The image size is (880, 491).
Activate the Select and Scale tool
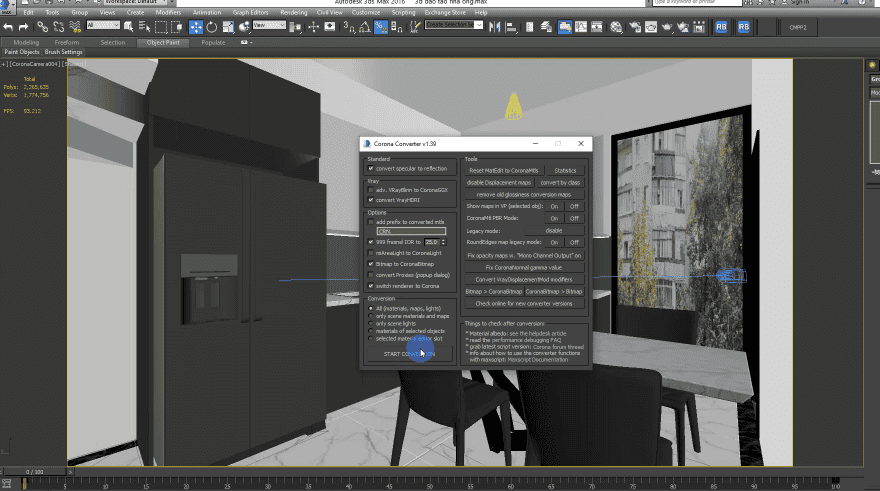click(x=228, y=27)
